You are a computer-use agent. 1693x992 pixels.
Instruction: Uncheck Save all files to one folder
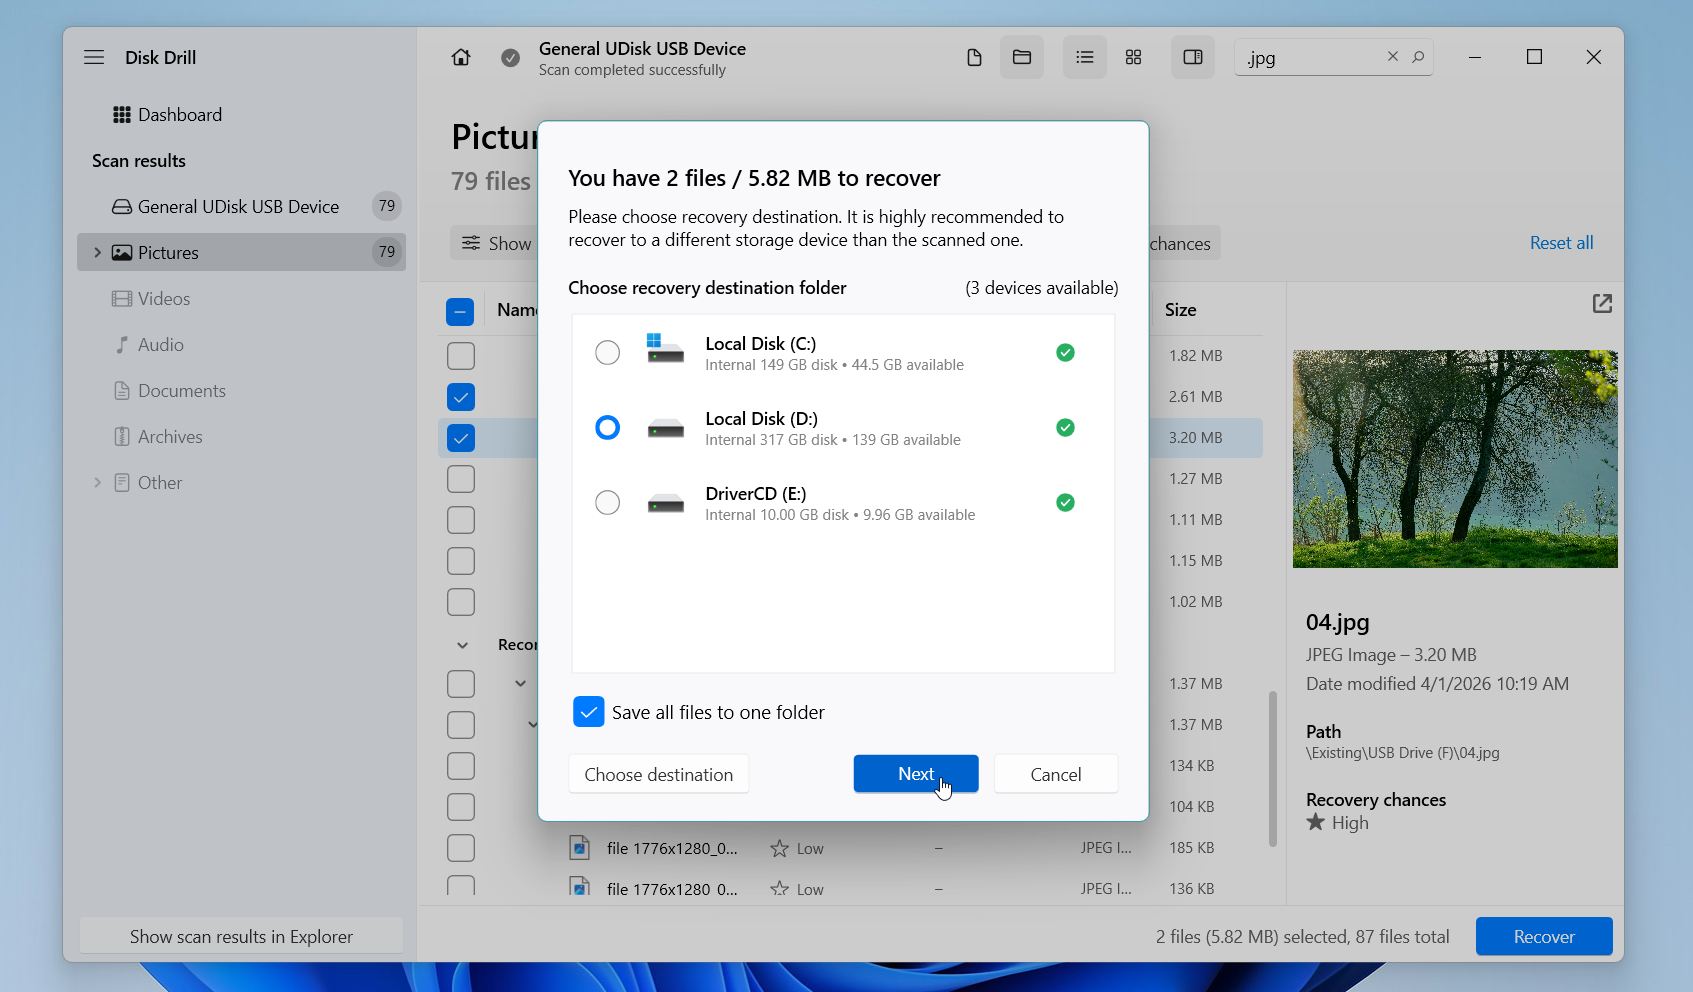coord(589,711)
